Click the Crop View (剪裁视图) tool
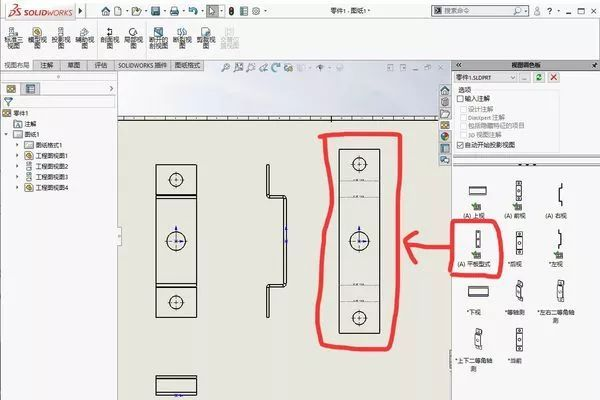The image size is (600, 400). coord(206,38)
